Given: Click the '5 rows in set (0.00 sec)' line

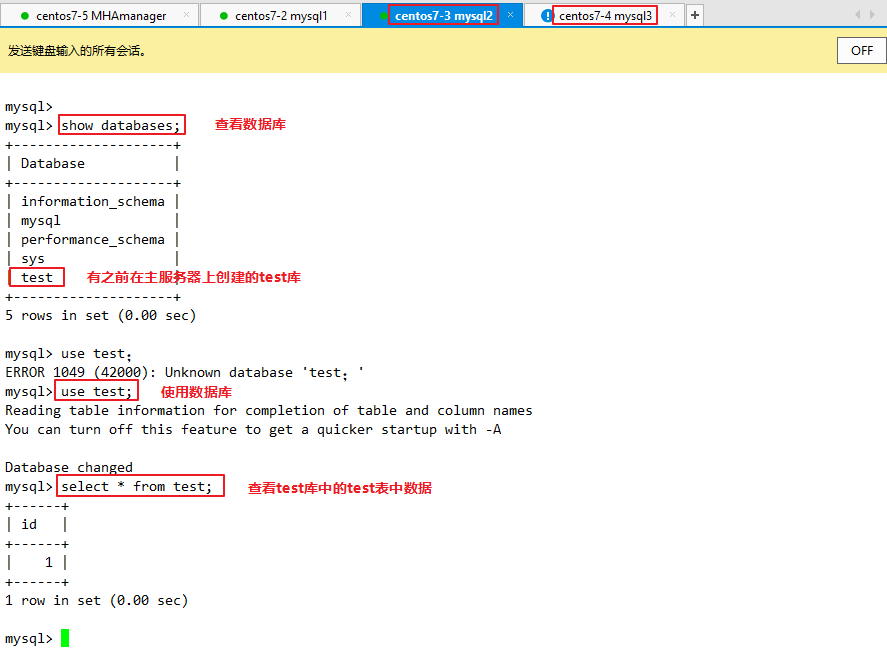Looking at the screenshot, I should click(x=100, y=315).
